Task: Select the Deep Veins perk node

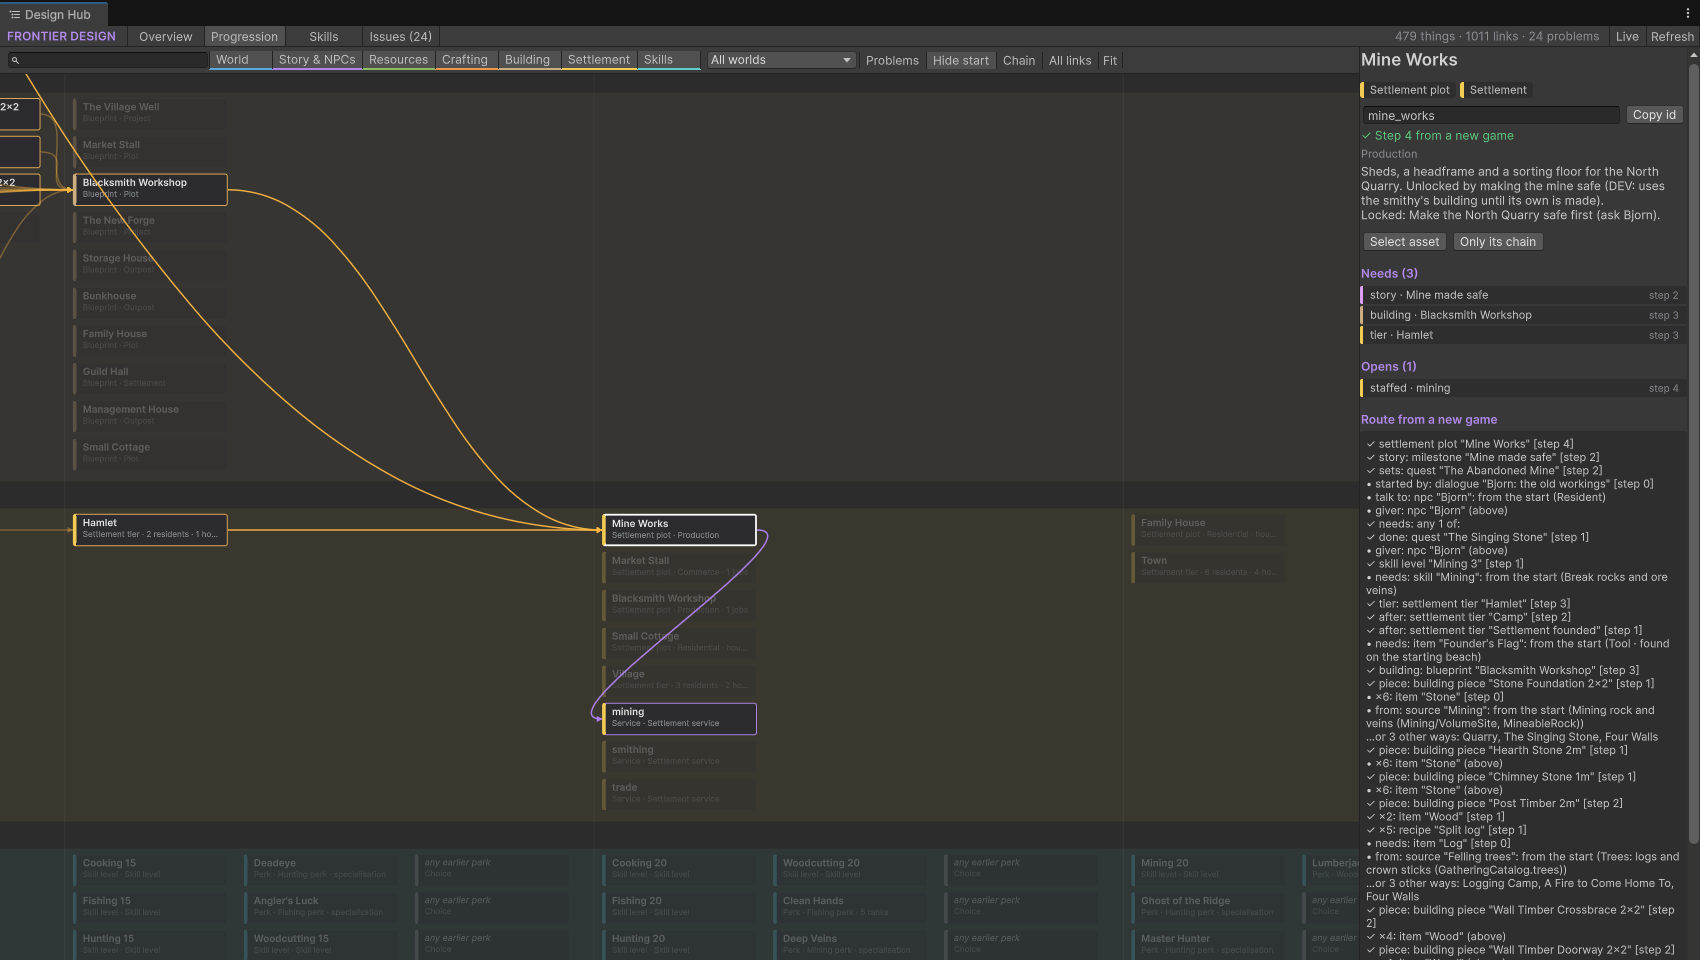Action: [850, 945]
